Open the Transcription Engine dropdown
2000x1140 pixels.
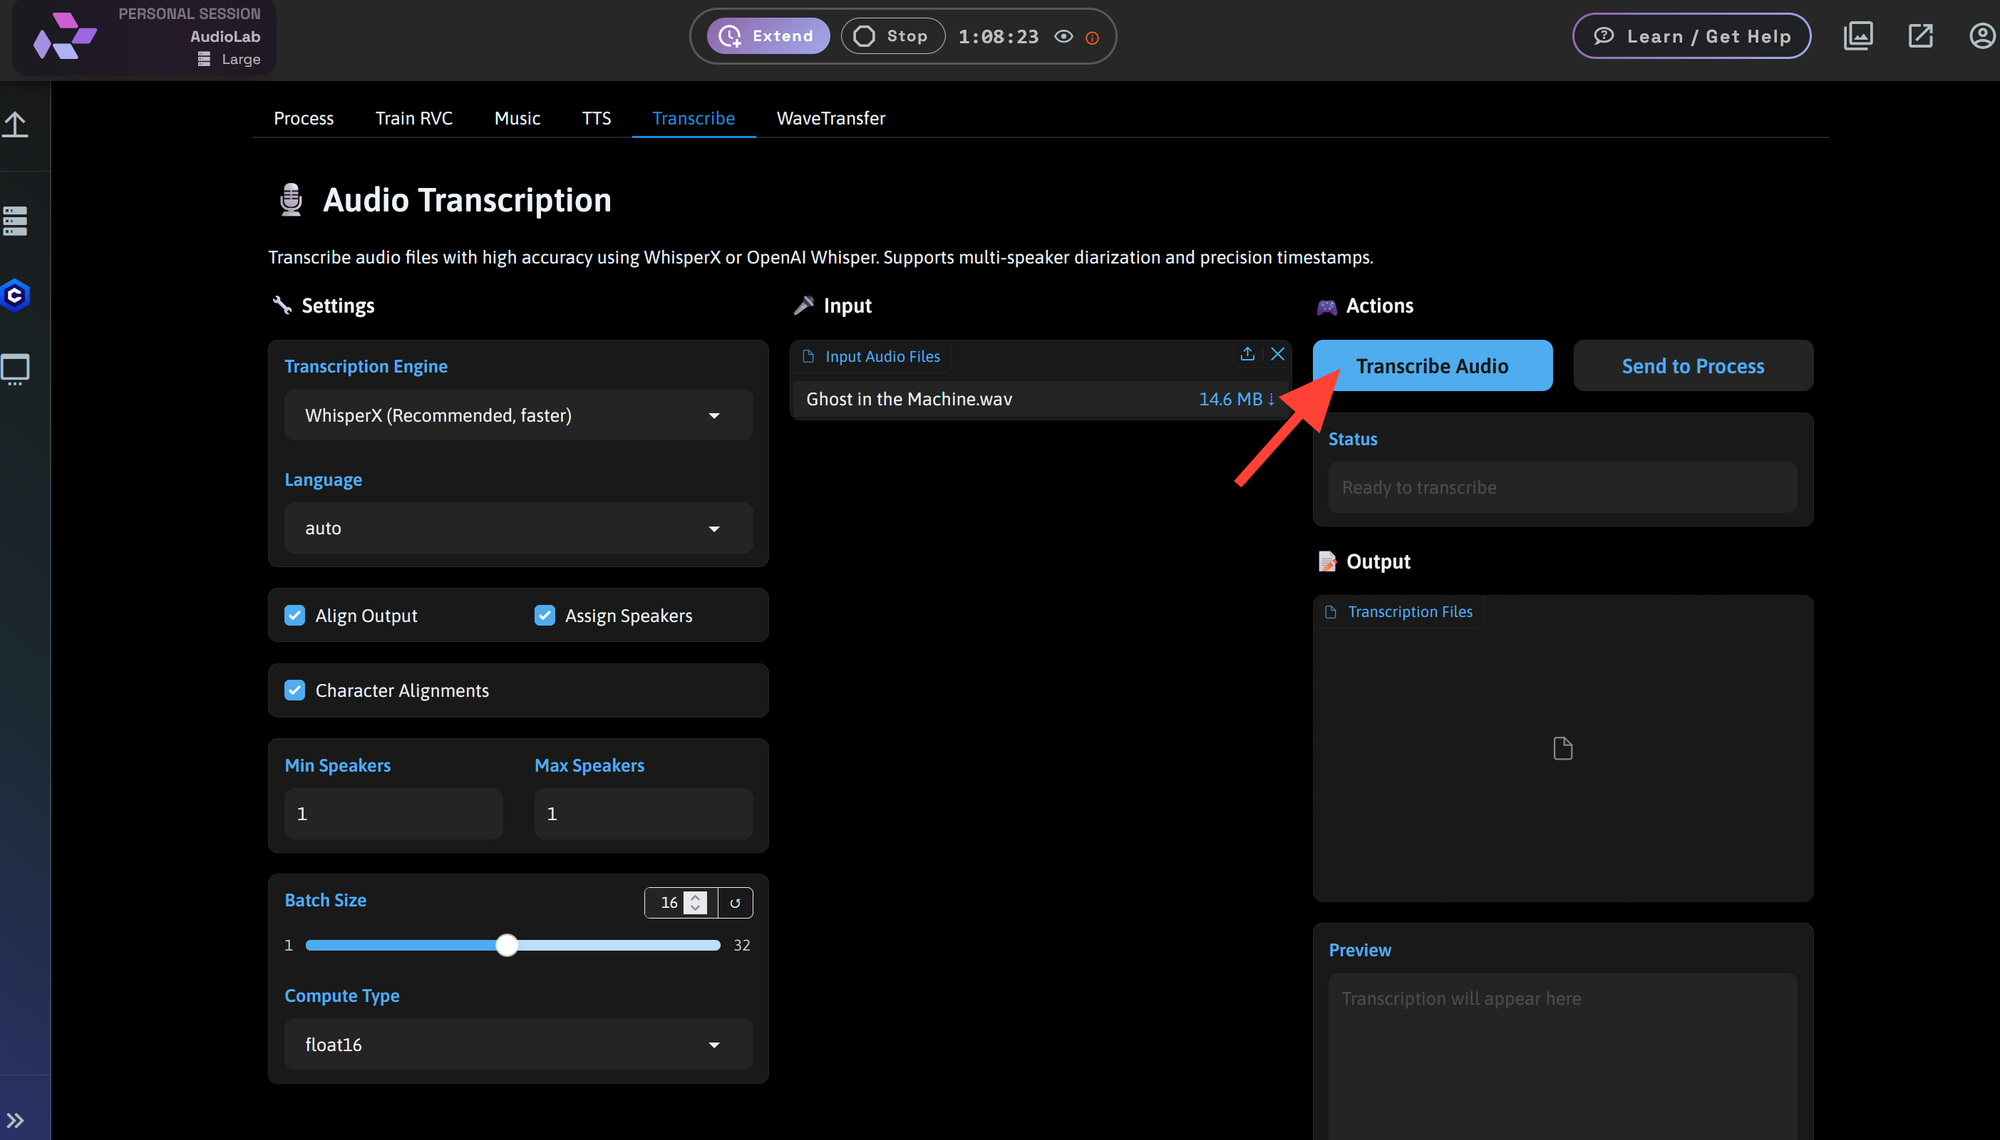pyautogui.click(x=518, y=414)
